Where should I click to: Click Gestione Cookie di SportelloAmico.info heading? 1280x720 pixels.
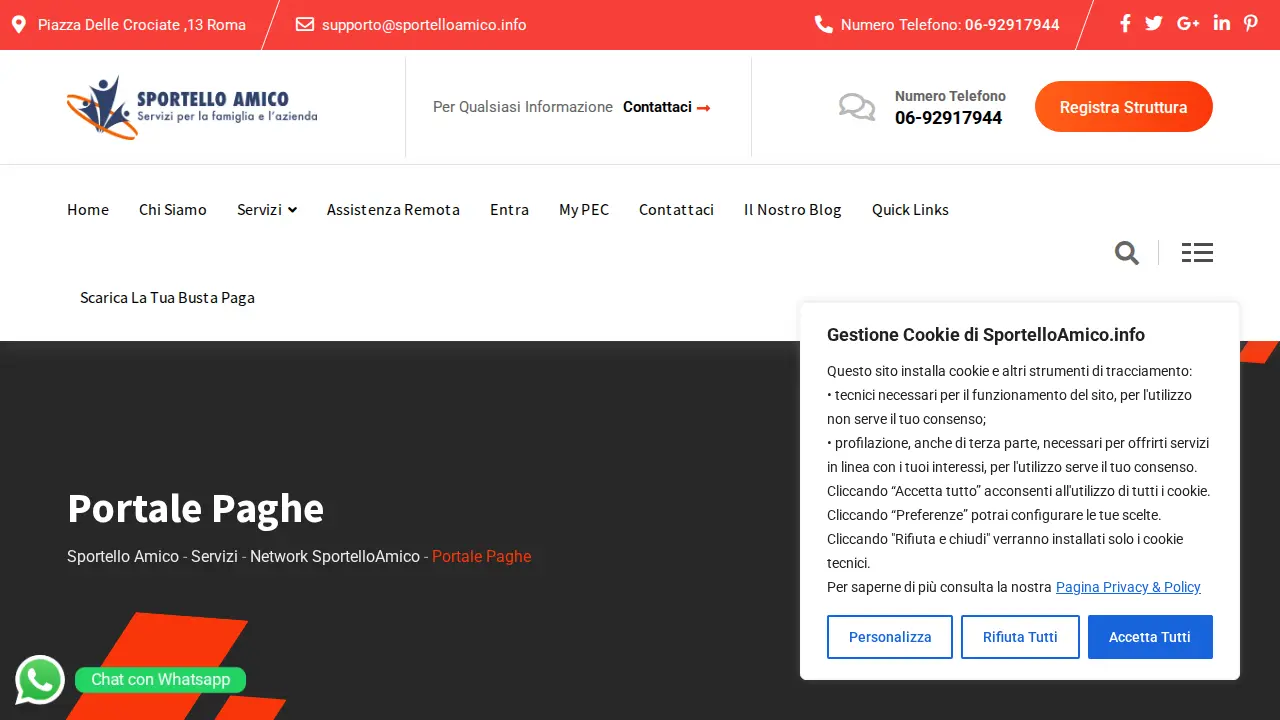pos(986,335)
